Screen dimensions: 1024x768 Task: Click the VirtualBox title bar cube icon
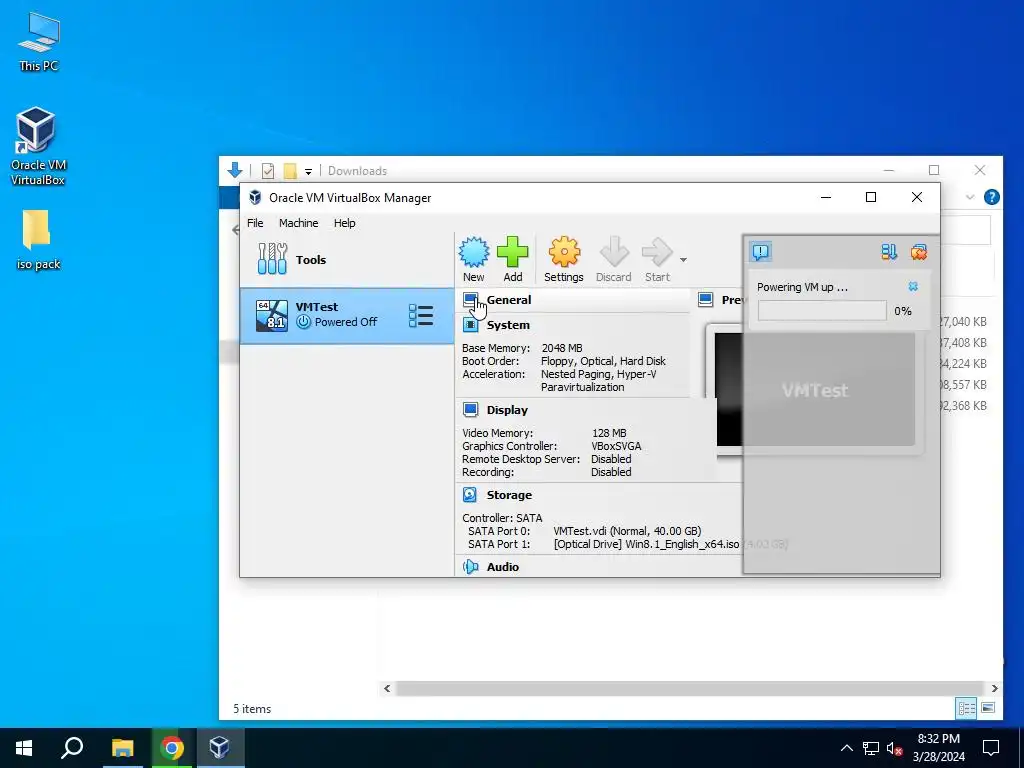(x=255, y=197)
